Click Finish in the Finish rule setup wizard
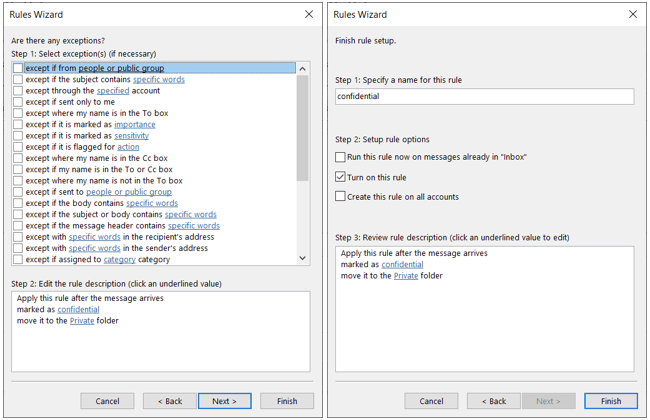The image size is (650, 420). [x=611, y=401]
